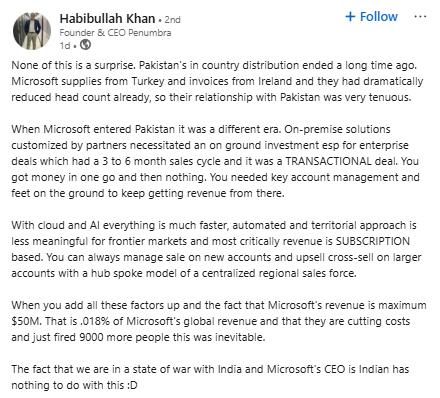
Task: Click the 2nd connection degree badge
Action: tap(172, 20)
